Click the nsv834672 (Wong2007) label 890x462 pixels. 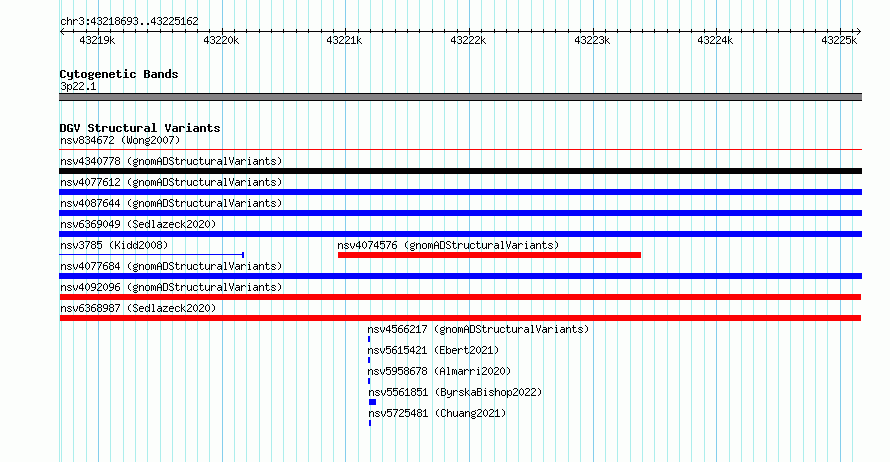pyautogui.click(x=120, y=140)
